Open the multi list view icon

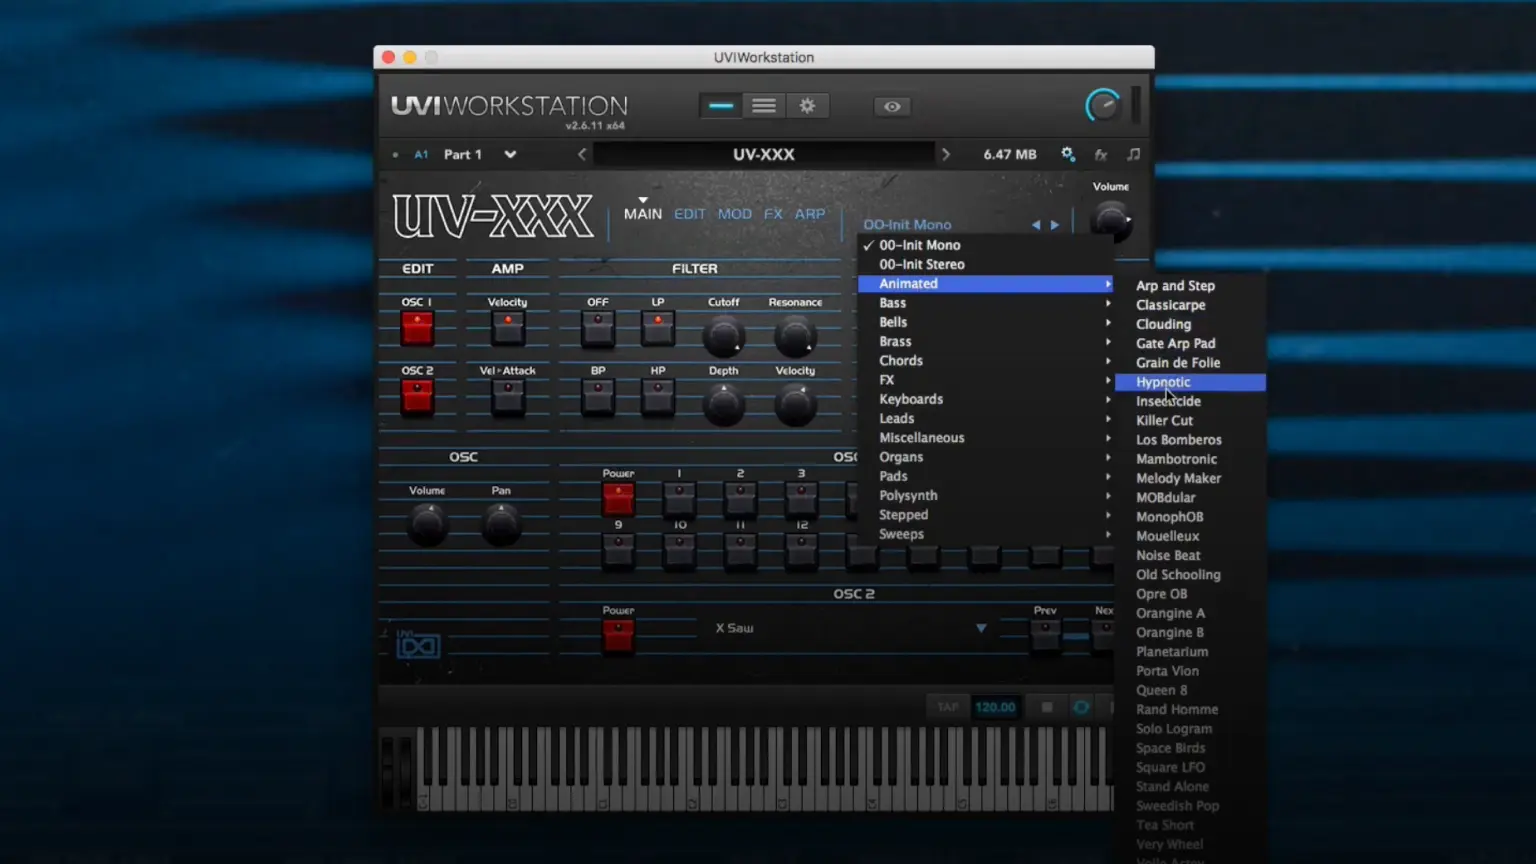pos(764,106)
